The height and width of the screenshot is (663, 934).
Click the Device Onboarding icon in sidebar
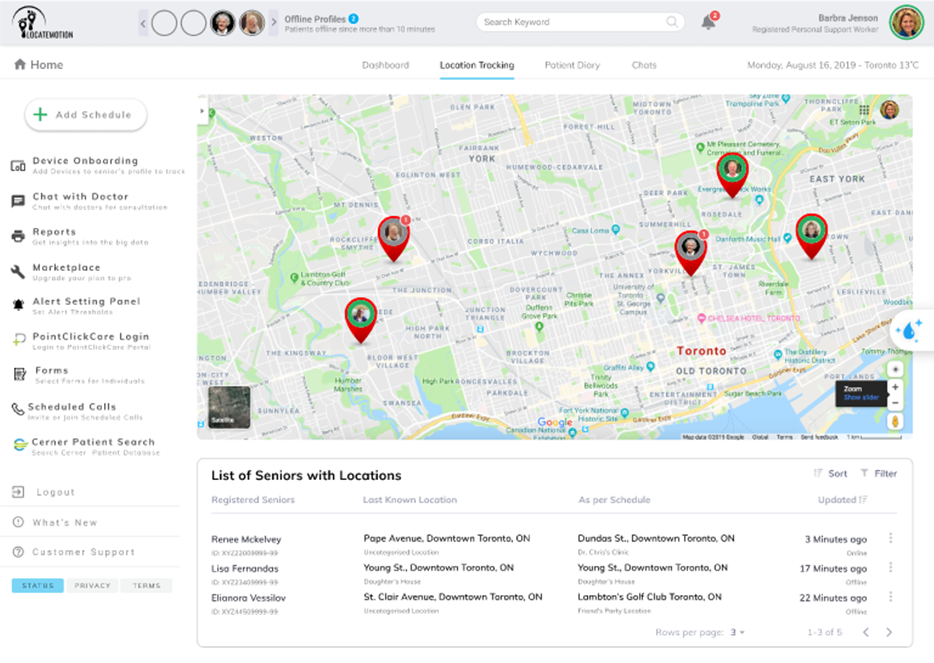click(18, 166)
